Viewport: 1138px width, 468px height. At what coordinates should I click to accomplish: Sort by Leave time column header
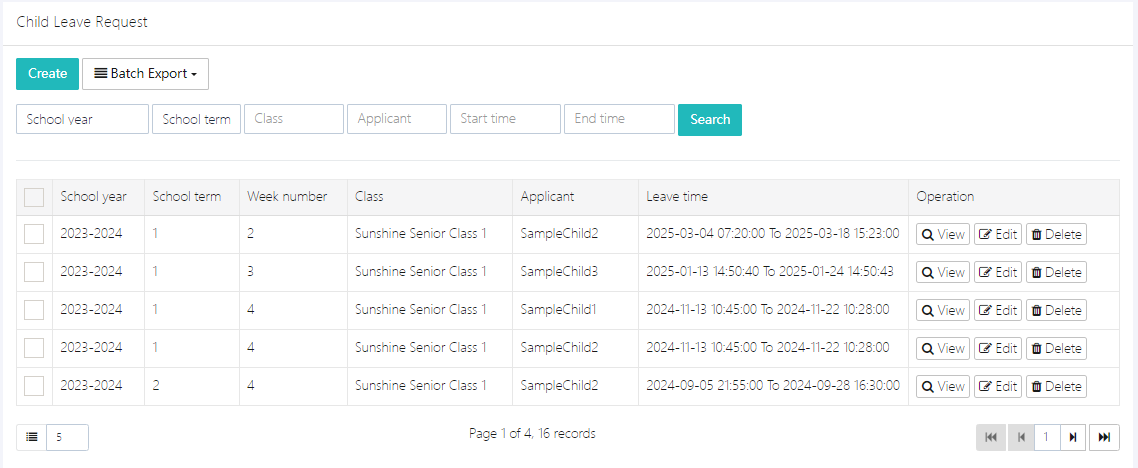click(677, 197)
